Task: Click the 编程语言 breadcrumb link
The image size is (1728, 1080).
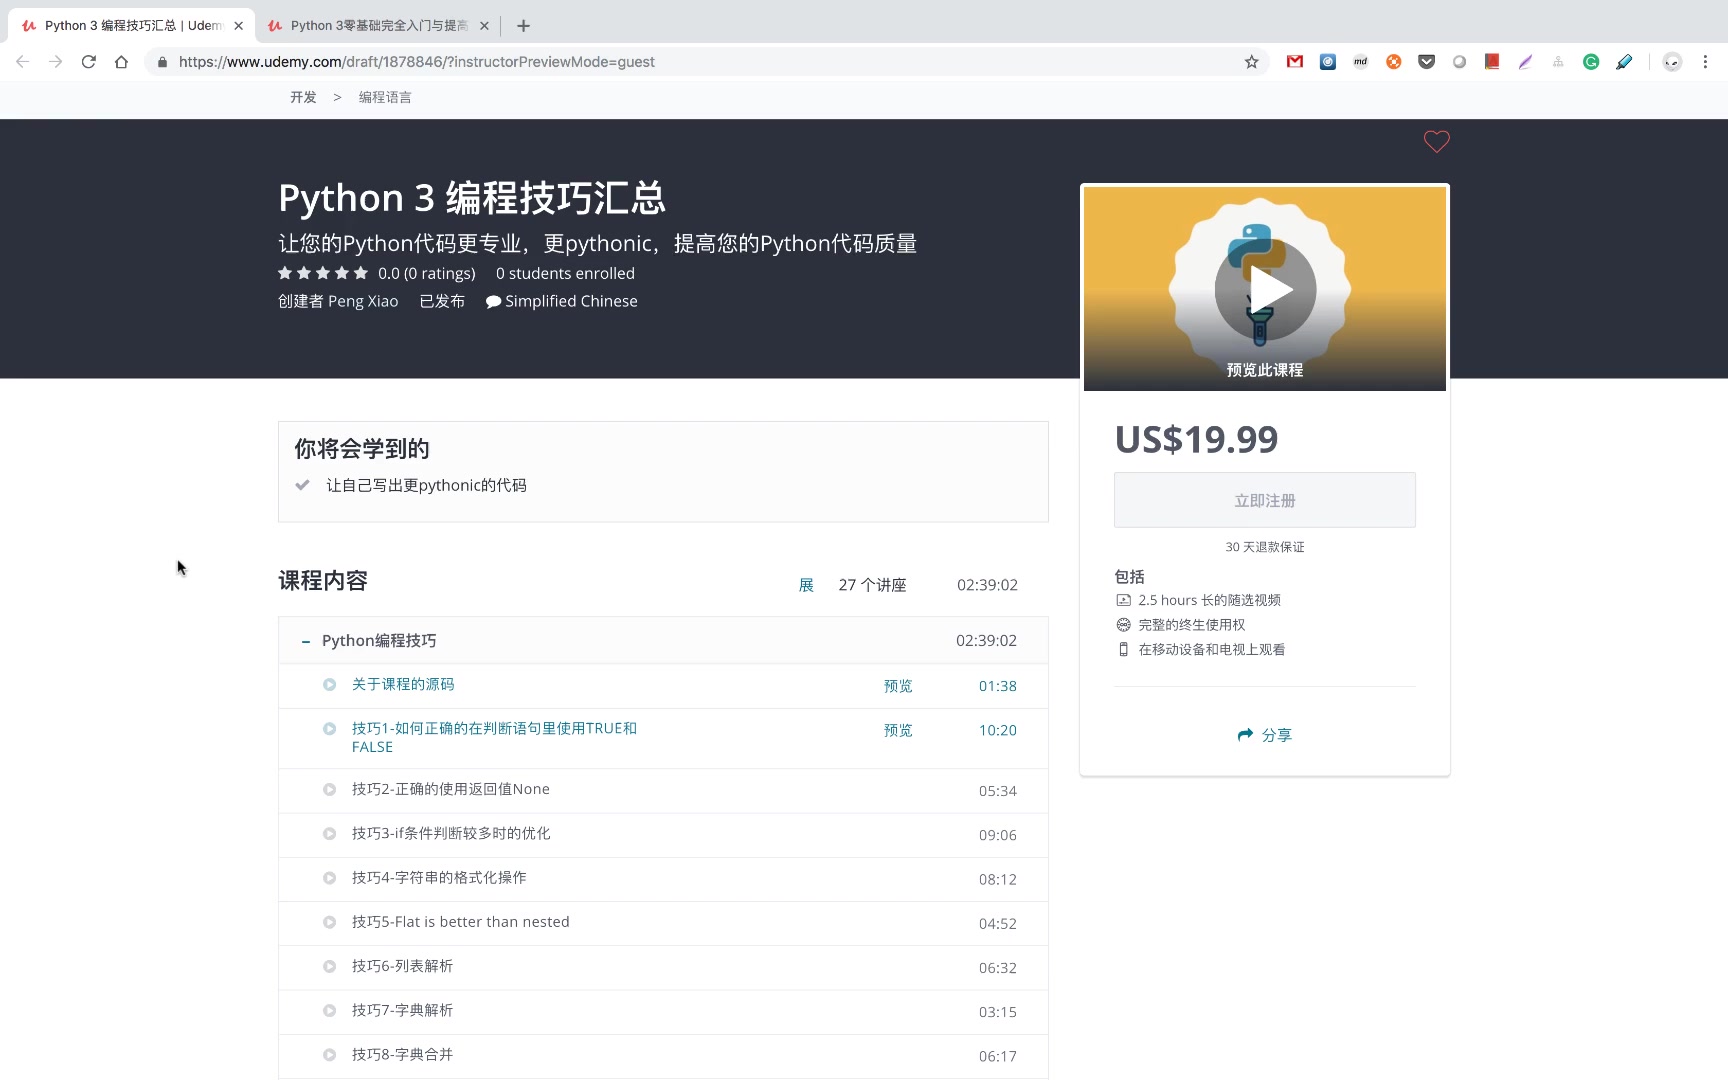Action: [x=385, y=97]
